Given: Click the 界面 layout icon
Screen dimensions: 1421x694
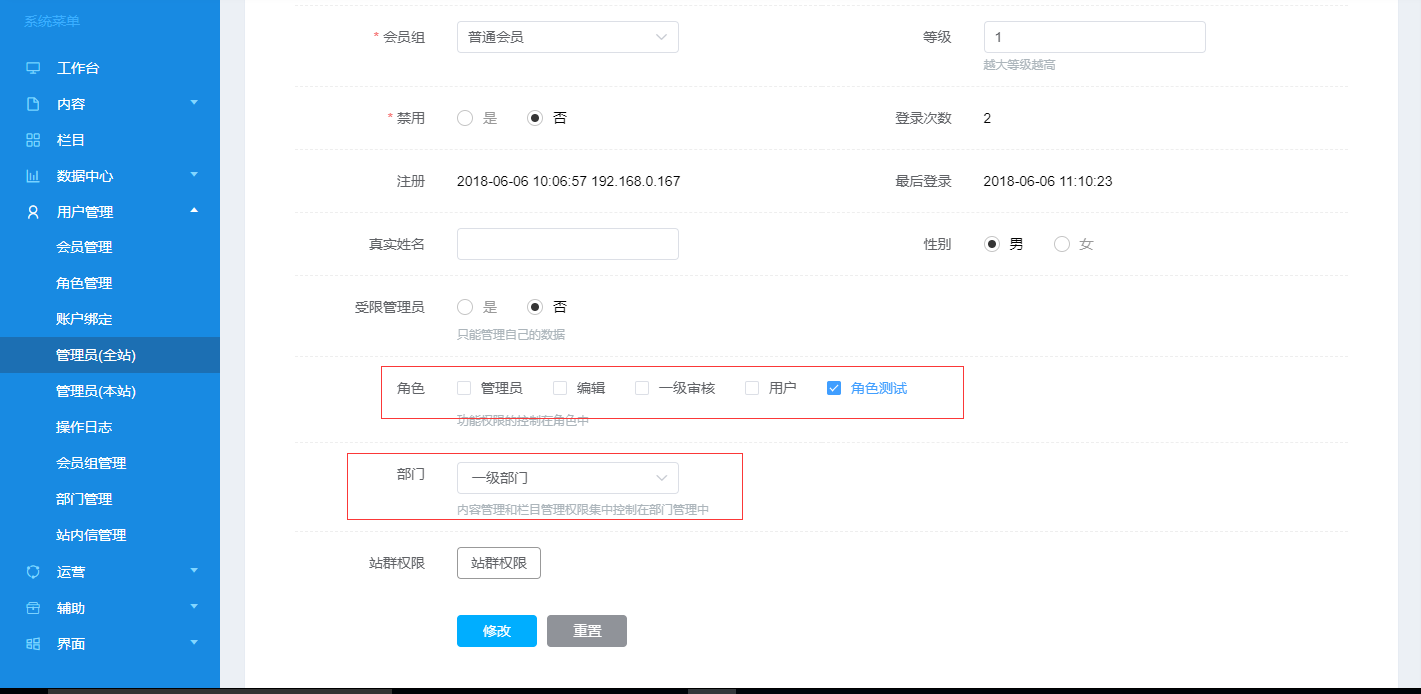Looking at the screenshot, I should coord(33,644).
